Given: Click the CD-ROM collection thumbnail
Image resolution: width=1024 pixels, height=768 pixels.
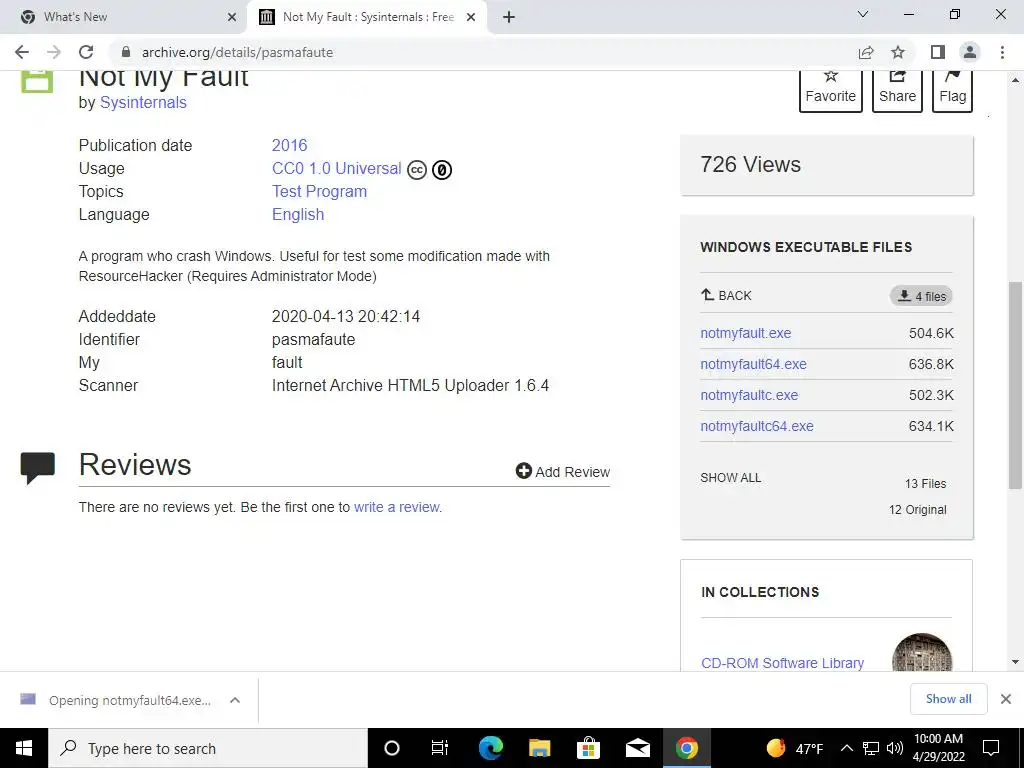Looking at the screenshot, I should pos(922,652).
